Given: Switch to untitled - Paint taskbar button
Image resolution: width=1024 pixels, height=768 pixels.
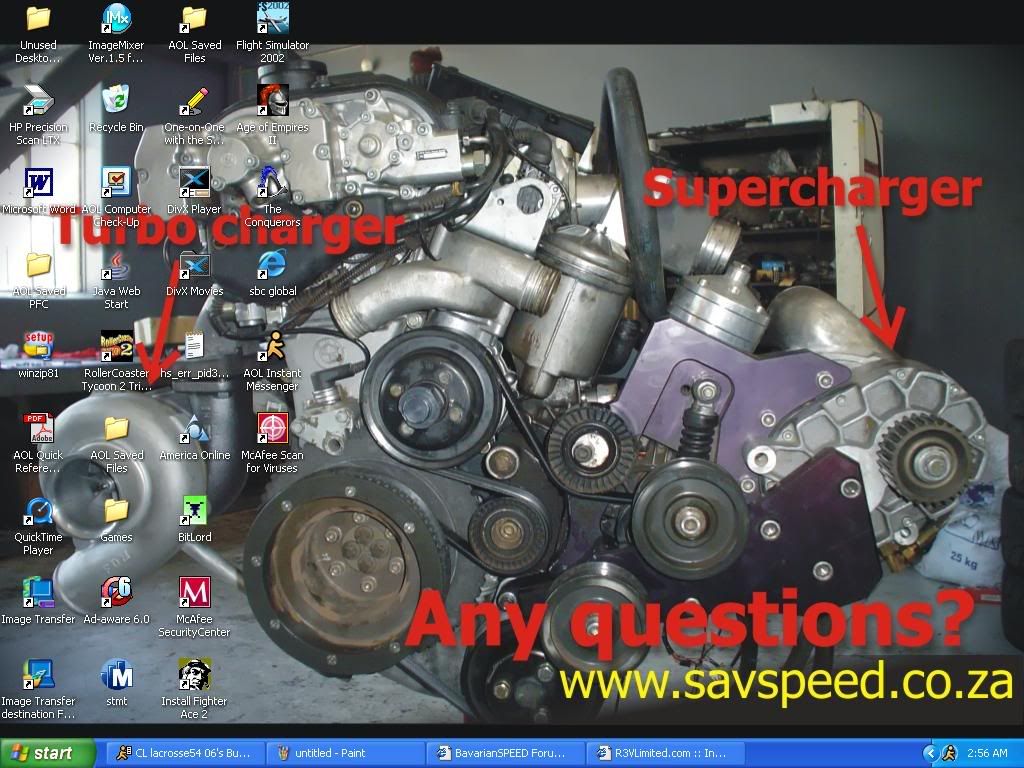Looking at the screenshot, I should [x=345, y=753].
